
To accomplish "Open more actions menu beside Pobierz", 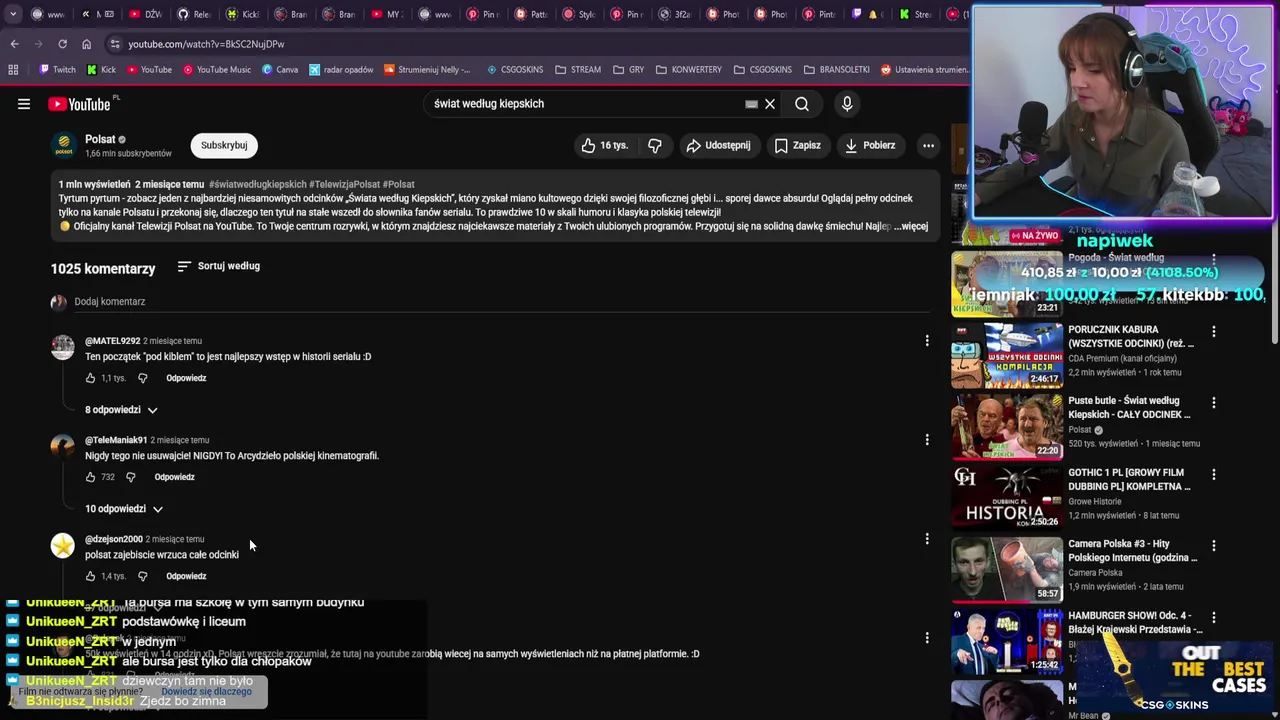I will (928, 145).
